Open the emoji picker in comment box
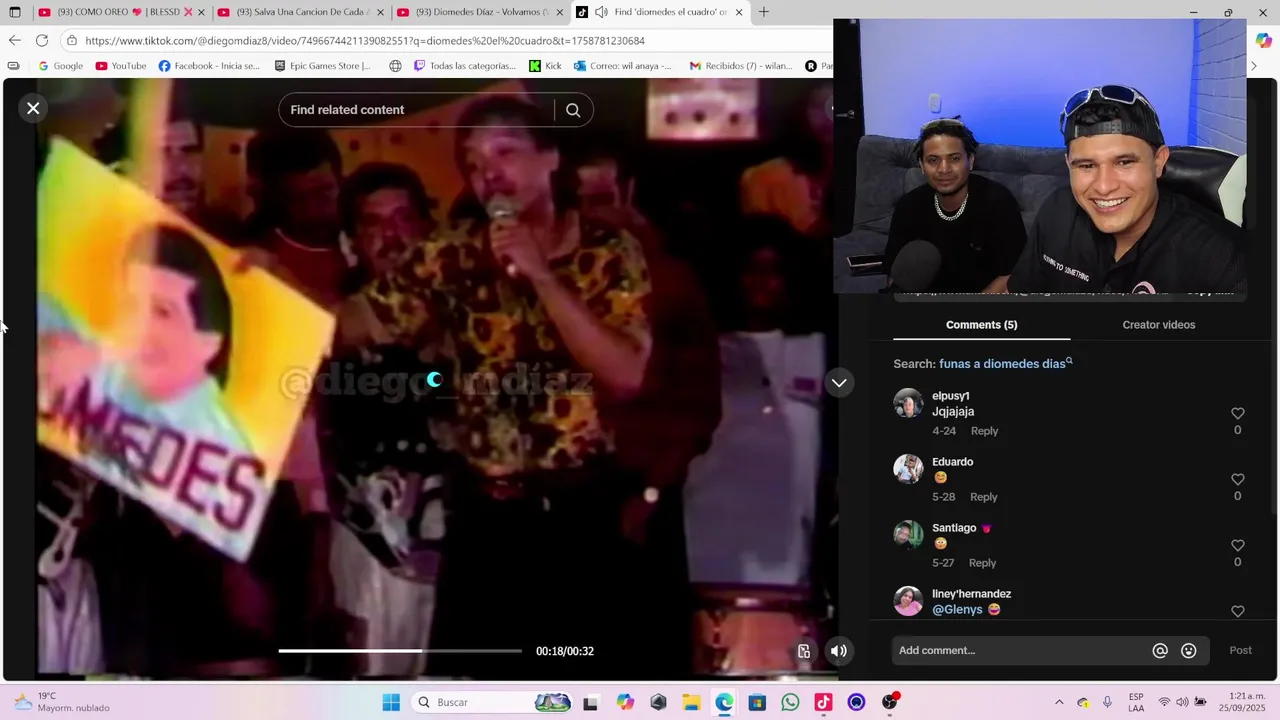1280x720 pixels. [1189, 651]
